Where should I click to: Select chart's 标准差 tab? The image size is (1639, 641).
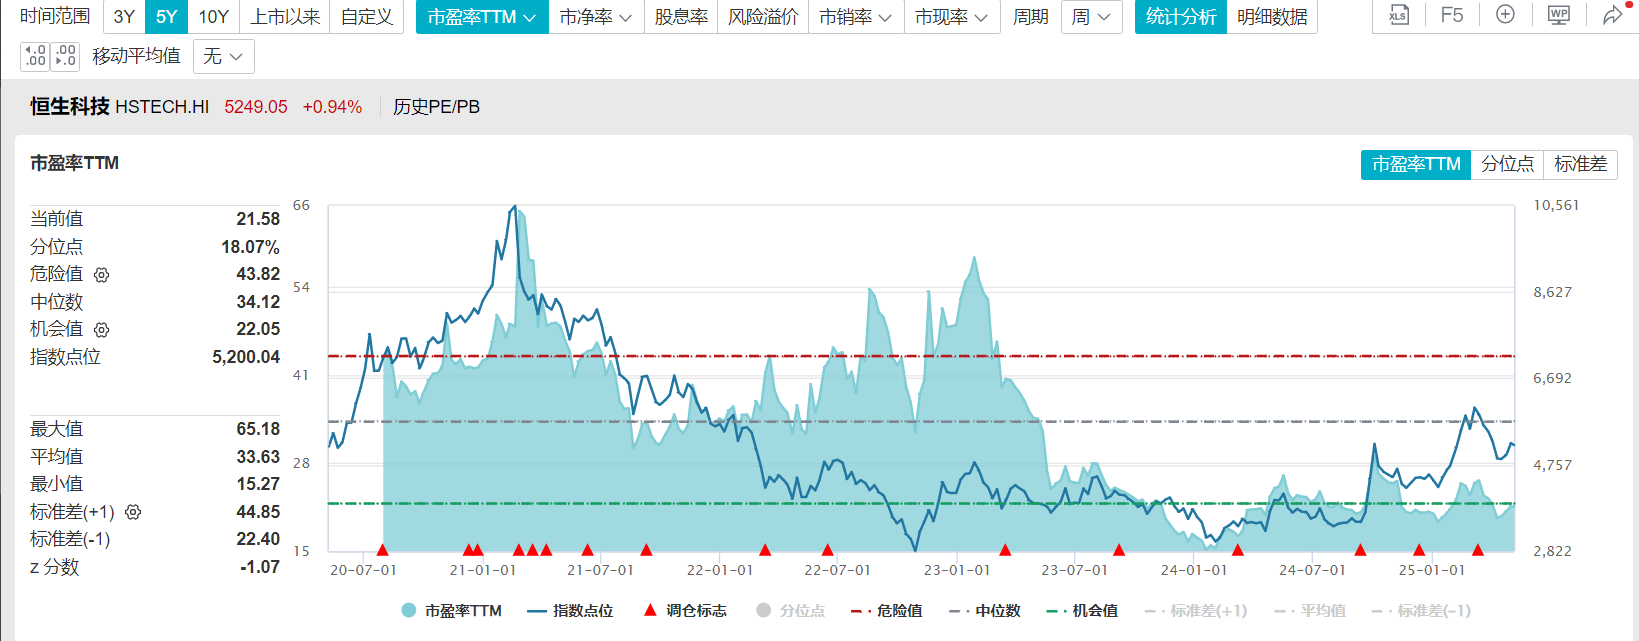pyautogui.click(x=1580, y=164)
